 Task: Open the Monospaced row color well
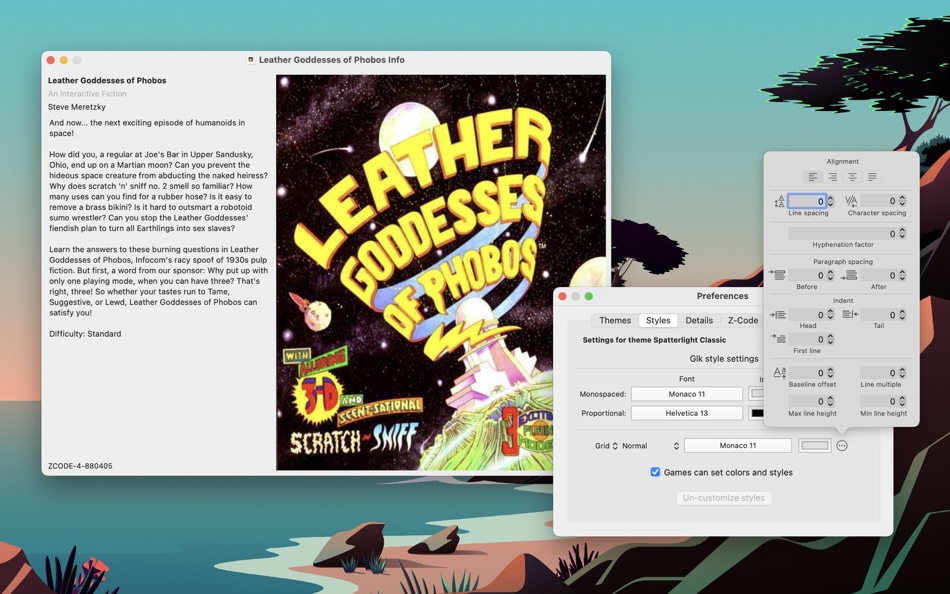[756, 393]
